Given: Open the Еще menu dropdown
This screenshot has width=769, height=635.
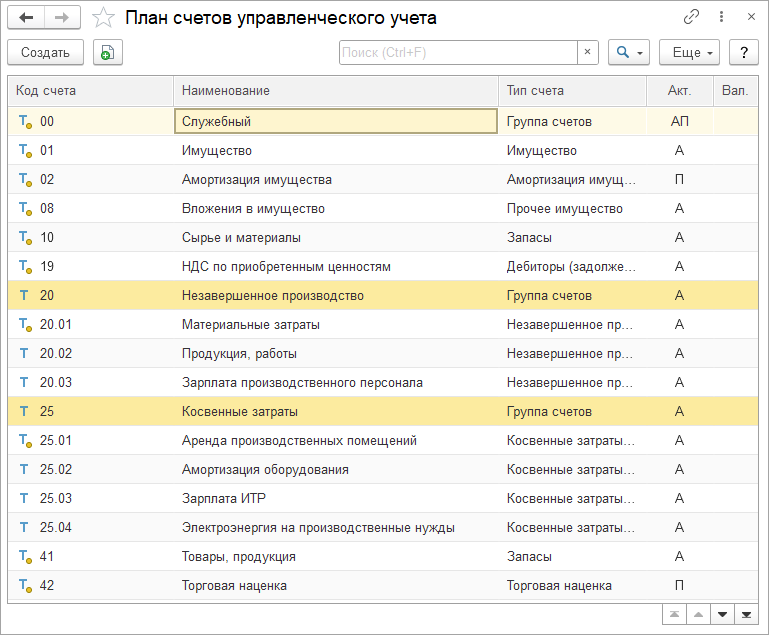Looking at the screenshot, I should tap(689, 53).
